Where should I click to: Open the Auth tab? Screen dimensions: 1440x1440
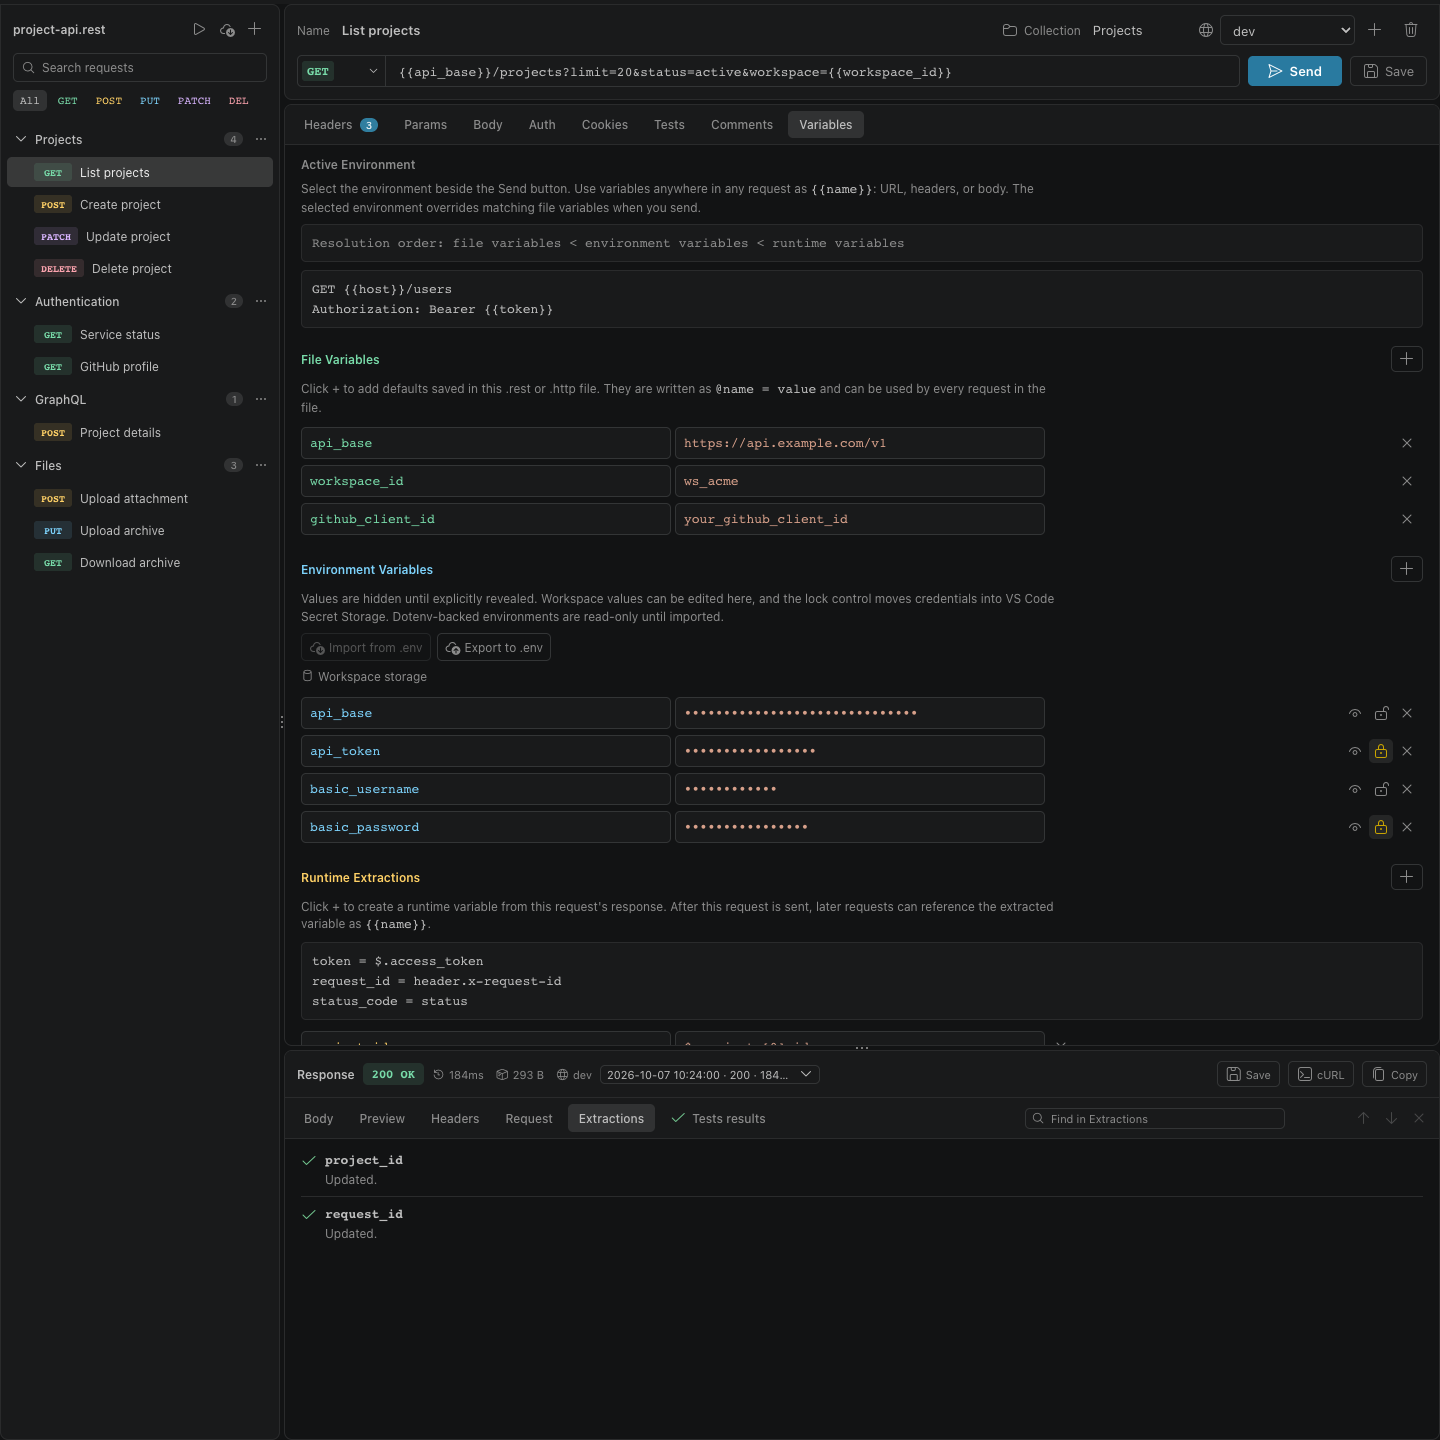(x=542, y=125)
